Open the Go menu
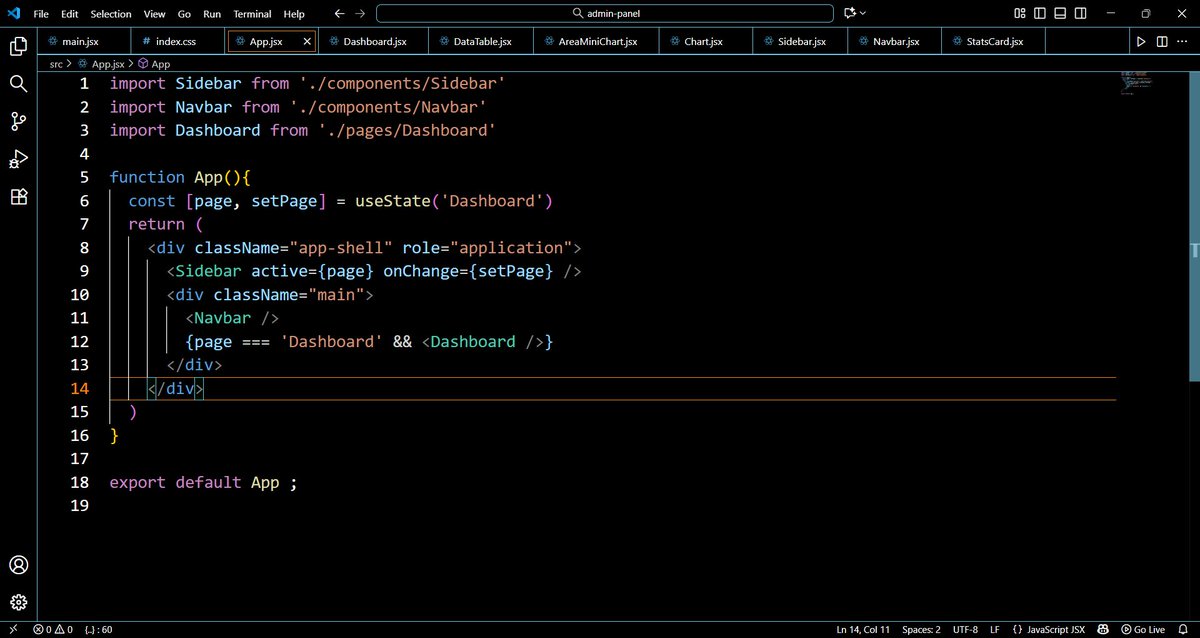The image size is (1200, 638). click(x=184, y=14)
